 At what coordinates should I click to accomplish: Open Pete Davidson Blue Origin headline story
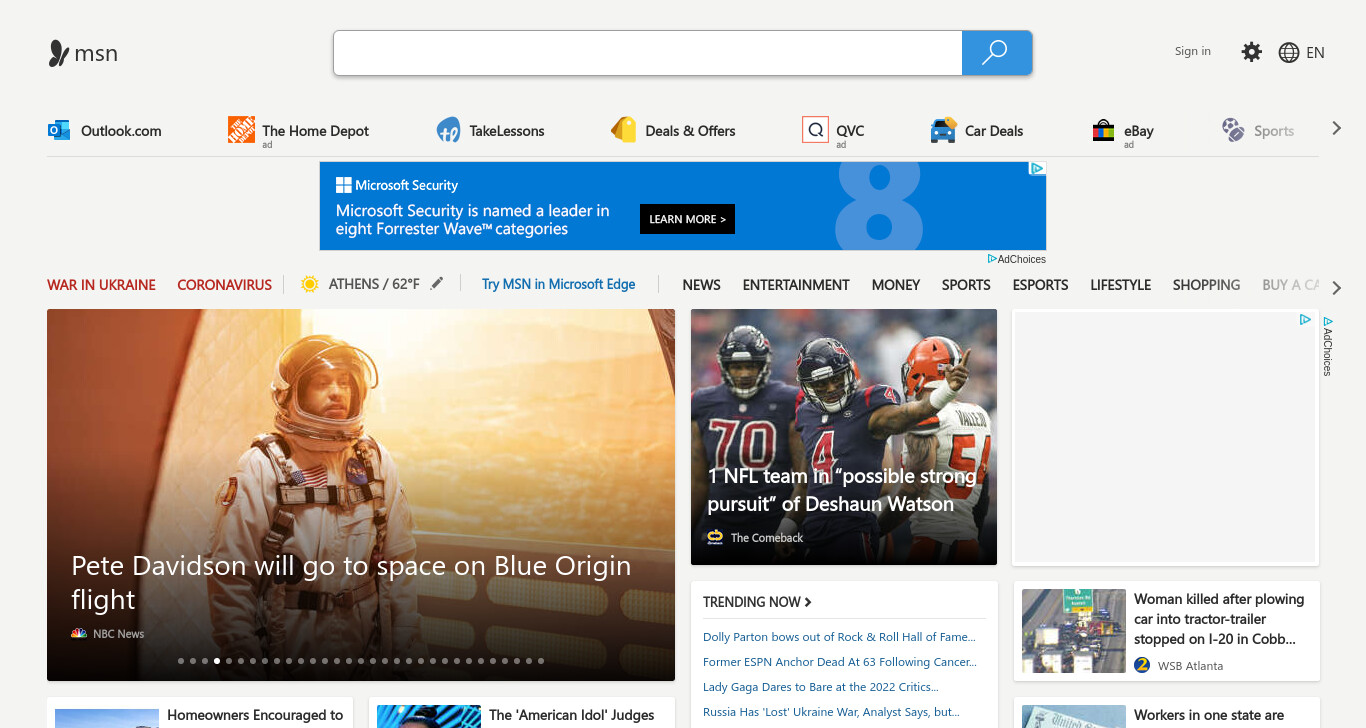click(351, 582)
